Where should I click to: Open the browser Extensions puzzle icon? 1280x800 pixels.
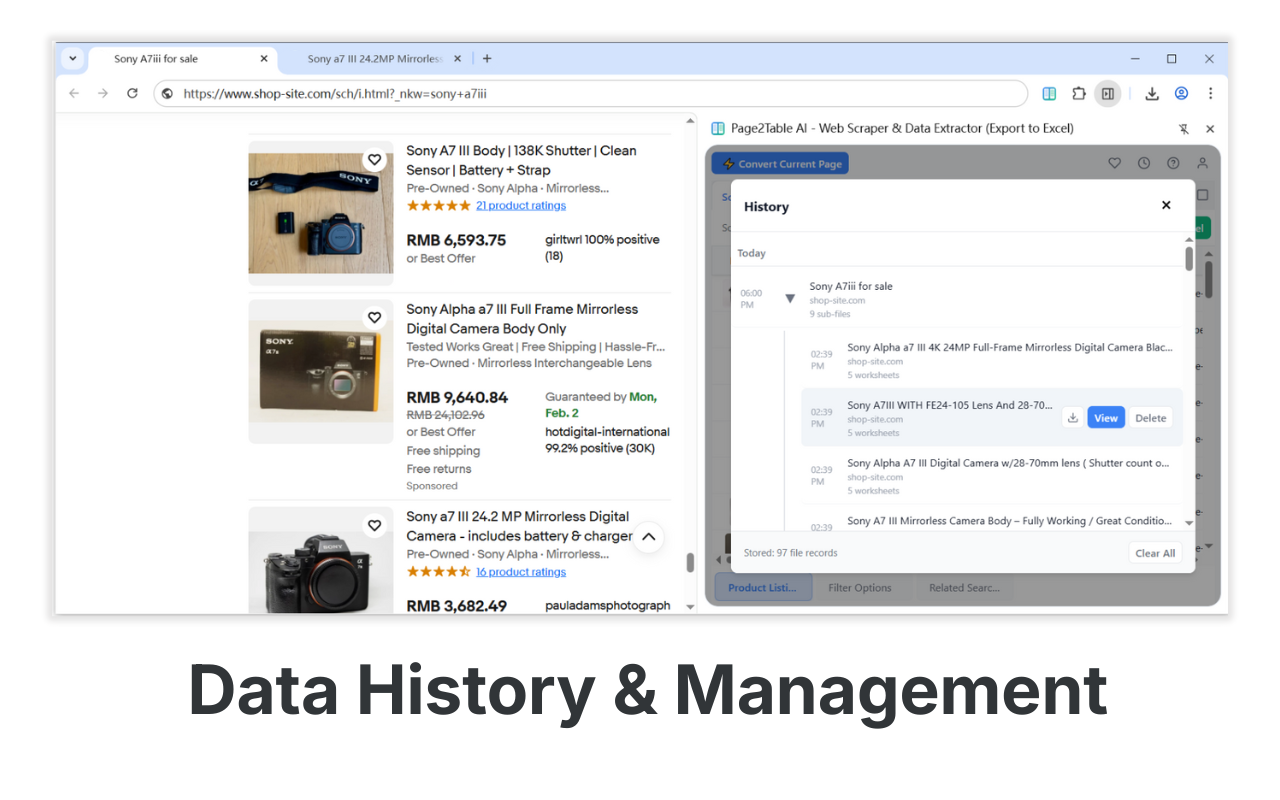click(1078, 93)
